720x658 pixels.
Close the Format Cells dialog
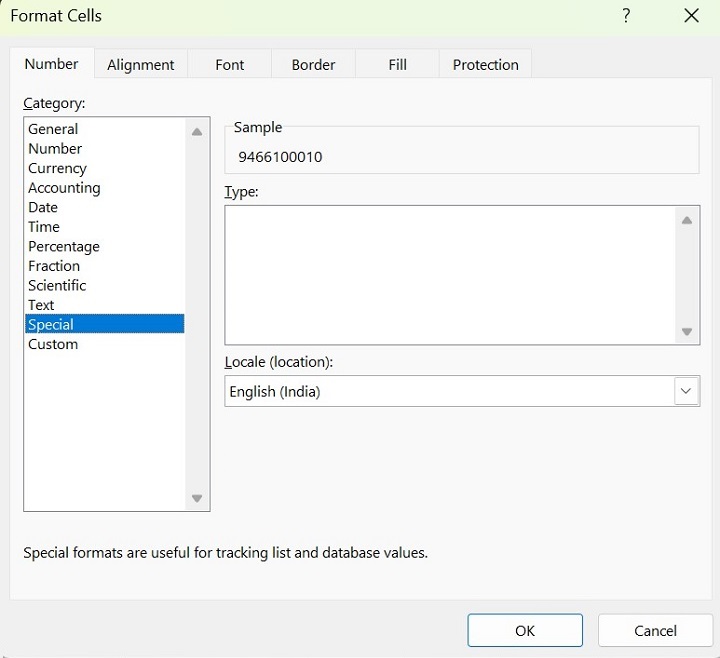point(691,16)
